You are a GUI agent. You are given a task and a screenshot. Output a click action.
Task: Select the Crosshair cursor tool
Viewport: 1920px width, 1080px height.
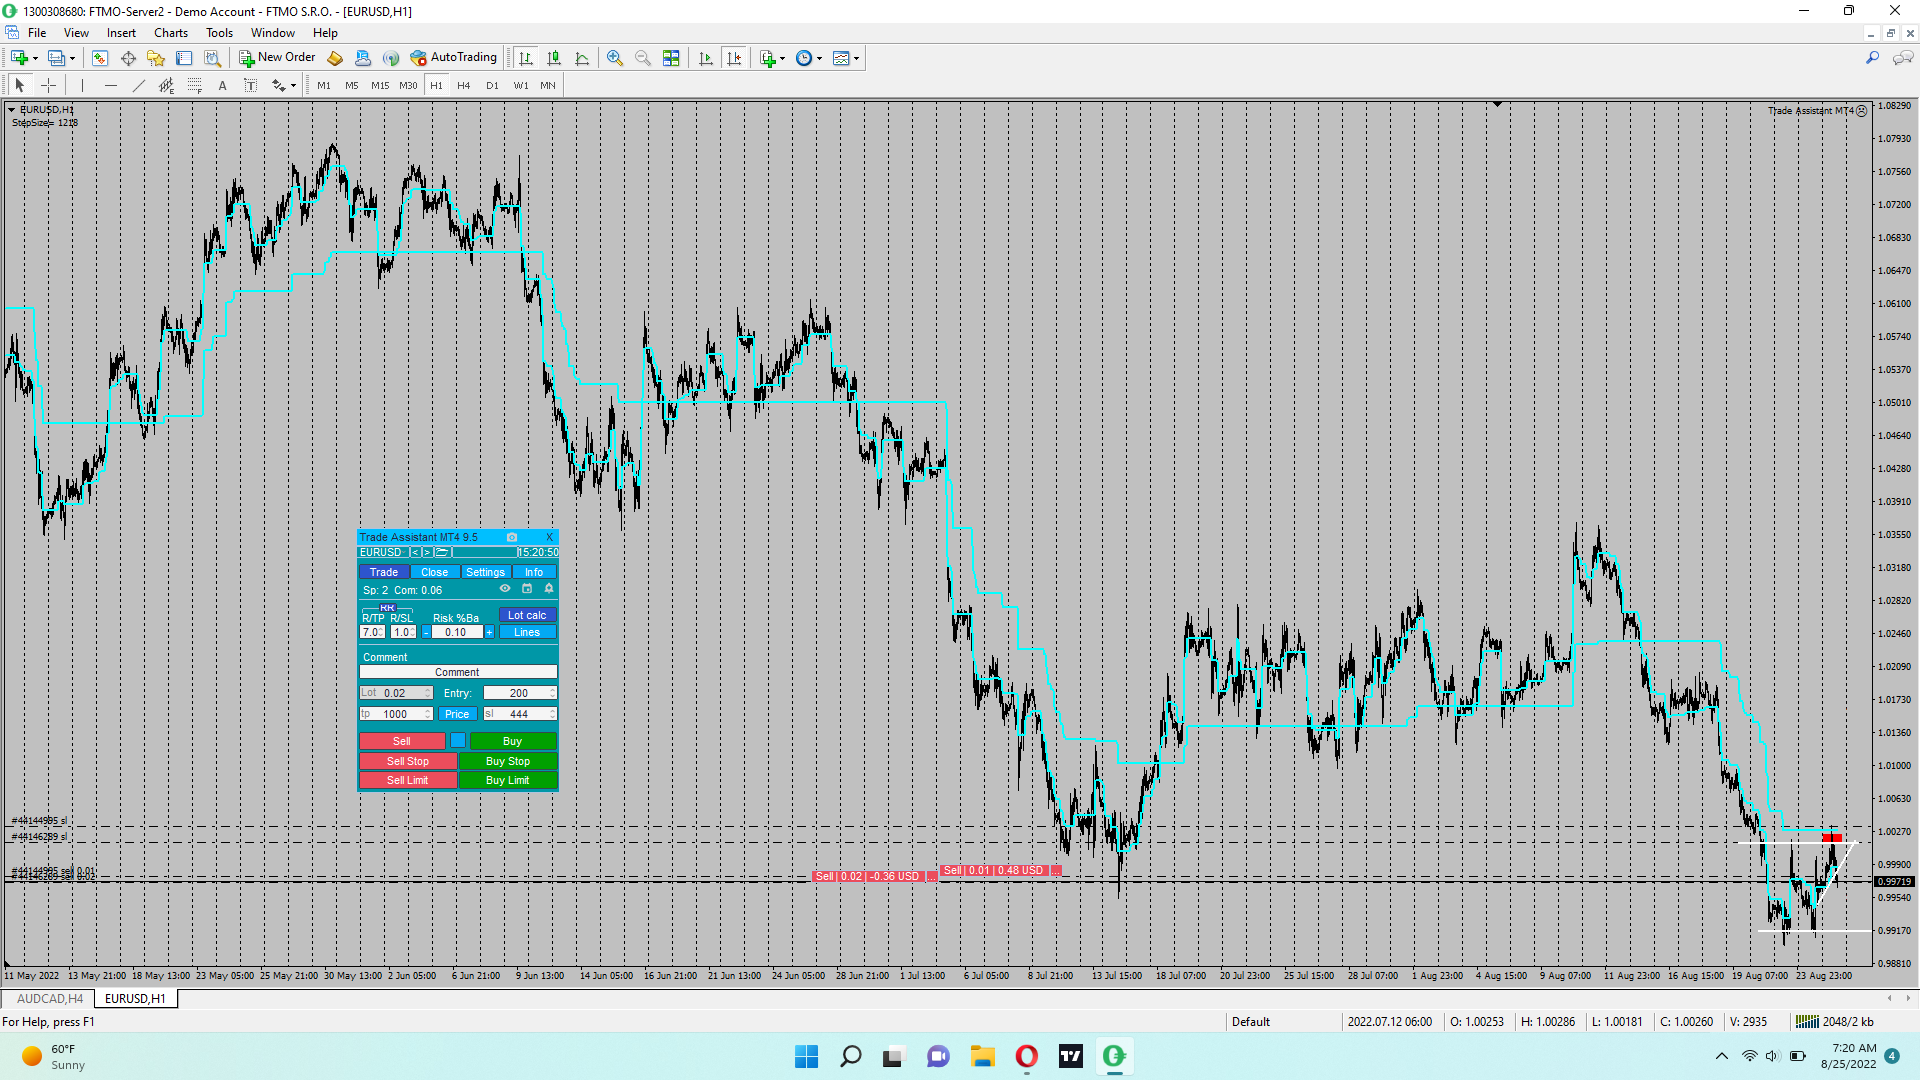[48, 86]
